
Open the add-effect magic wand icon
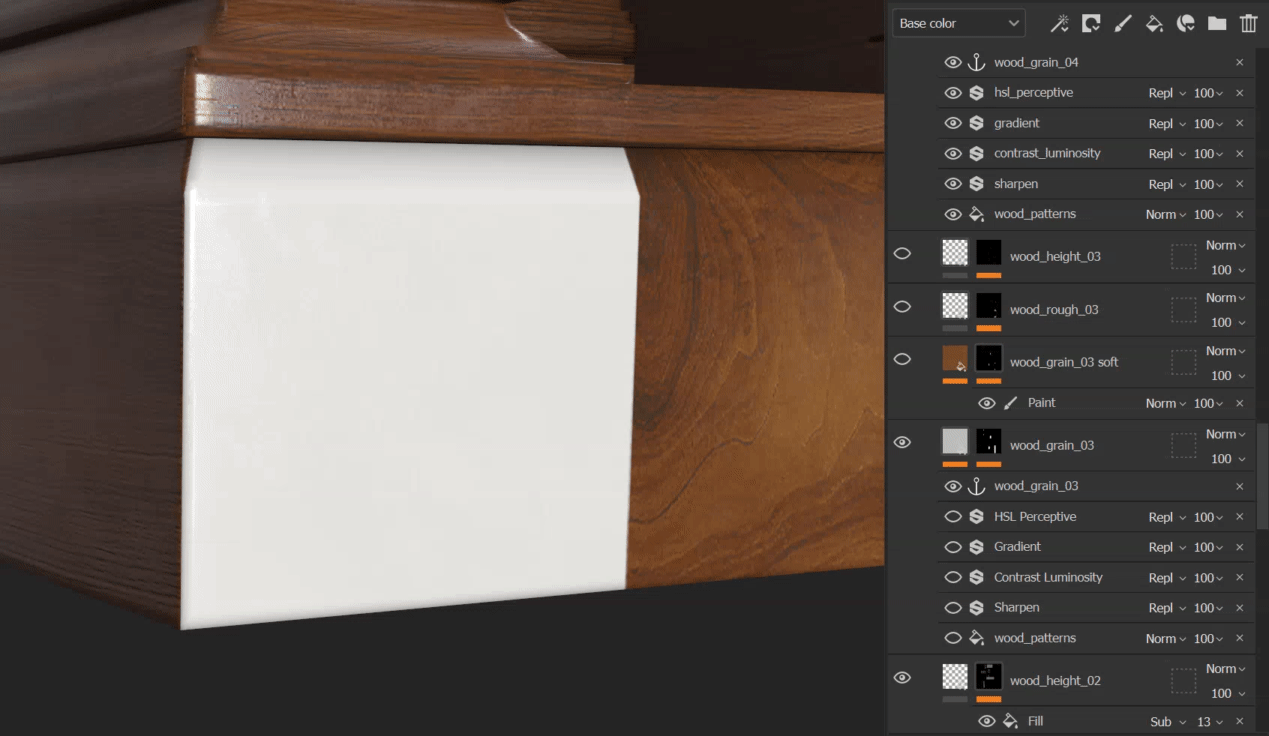pyautogui.click(x=1059, y=22)
